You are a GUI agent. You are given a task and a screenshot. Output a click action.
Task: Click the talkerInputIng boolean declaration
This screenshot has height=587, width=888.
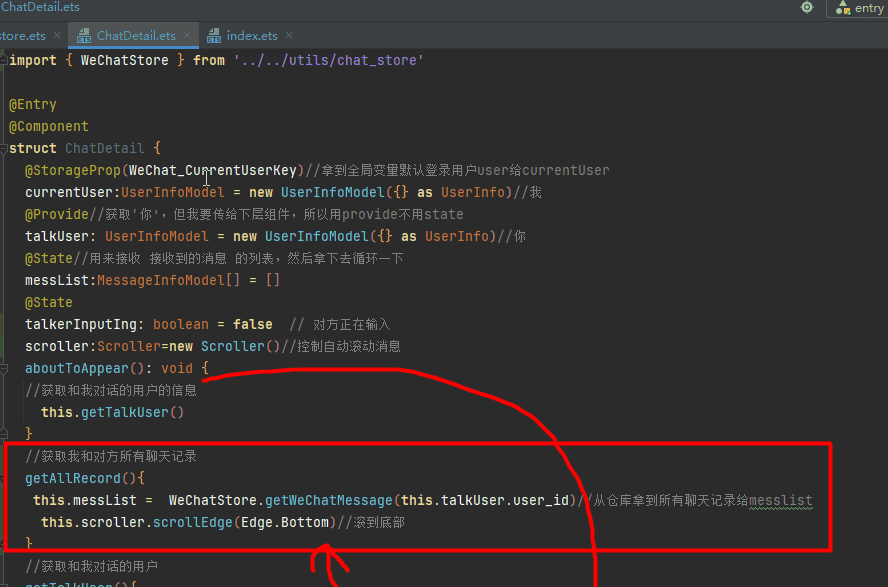point(86,324)
